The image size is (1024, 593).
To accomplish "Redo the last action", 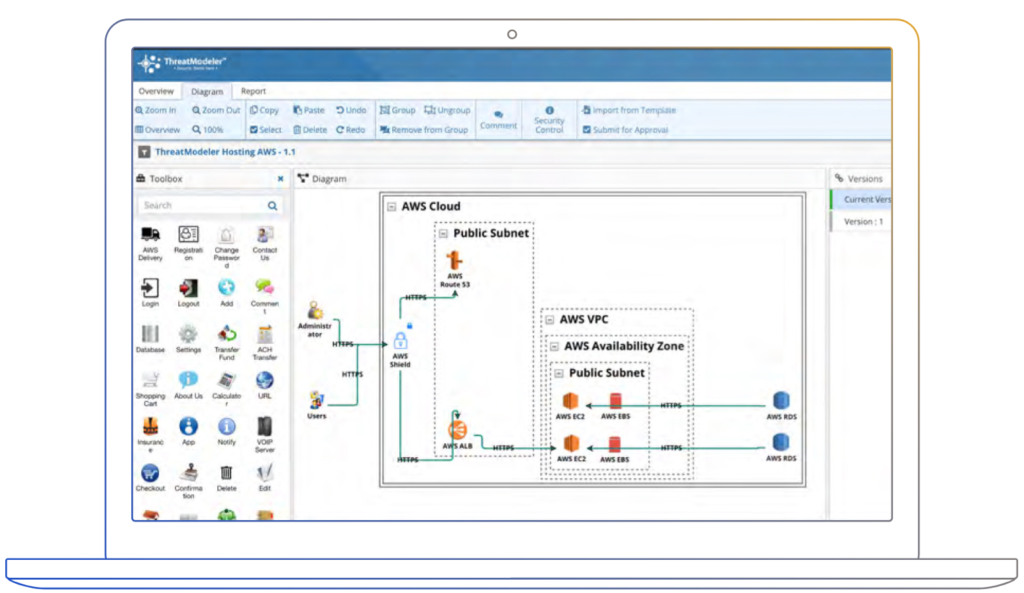I will (x=351, y=130).
